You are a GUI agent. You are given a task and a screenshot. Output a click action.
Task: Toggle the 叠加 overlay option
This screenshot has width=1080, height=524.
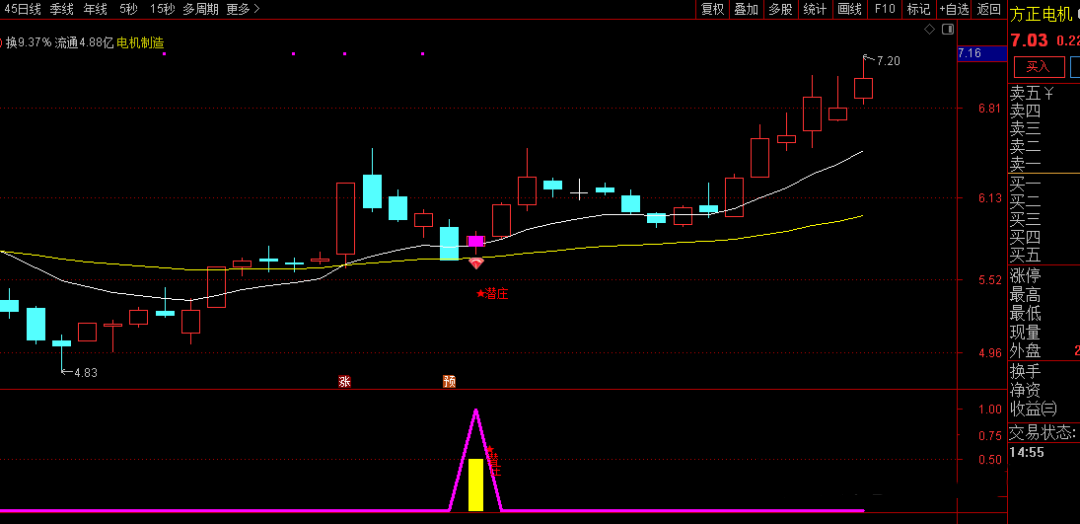coord(746,9)
